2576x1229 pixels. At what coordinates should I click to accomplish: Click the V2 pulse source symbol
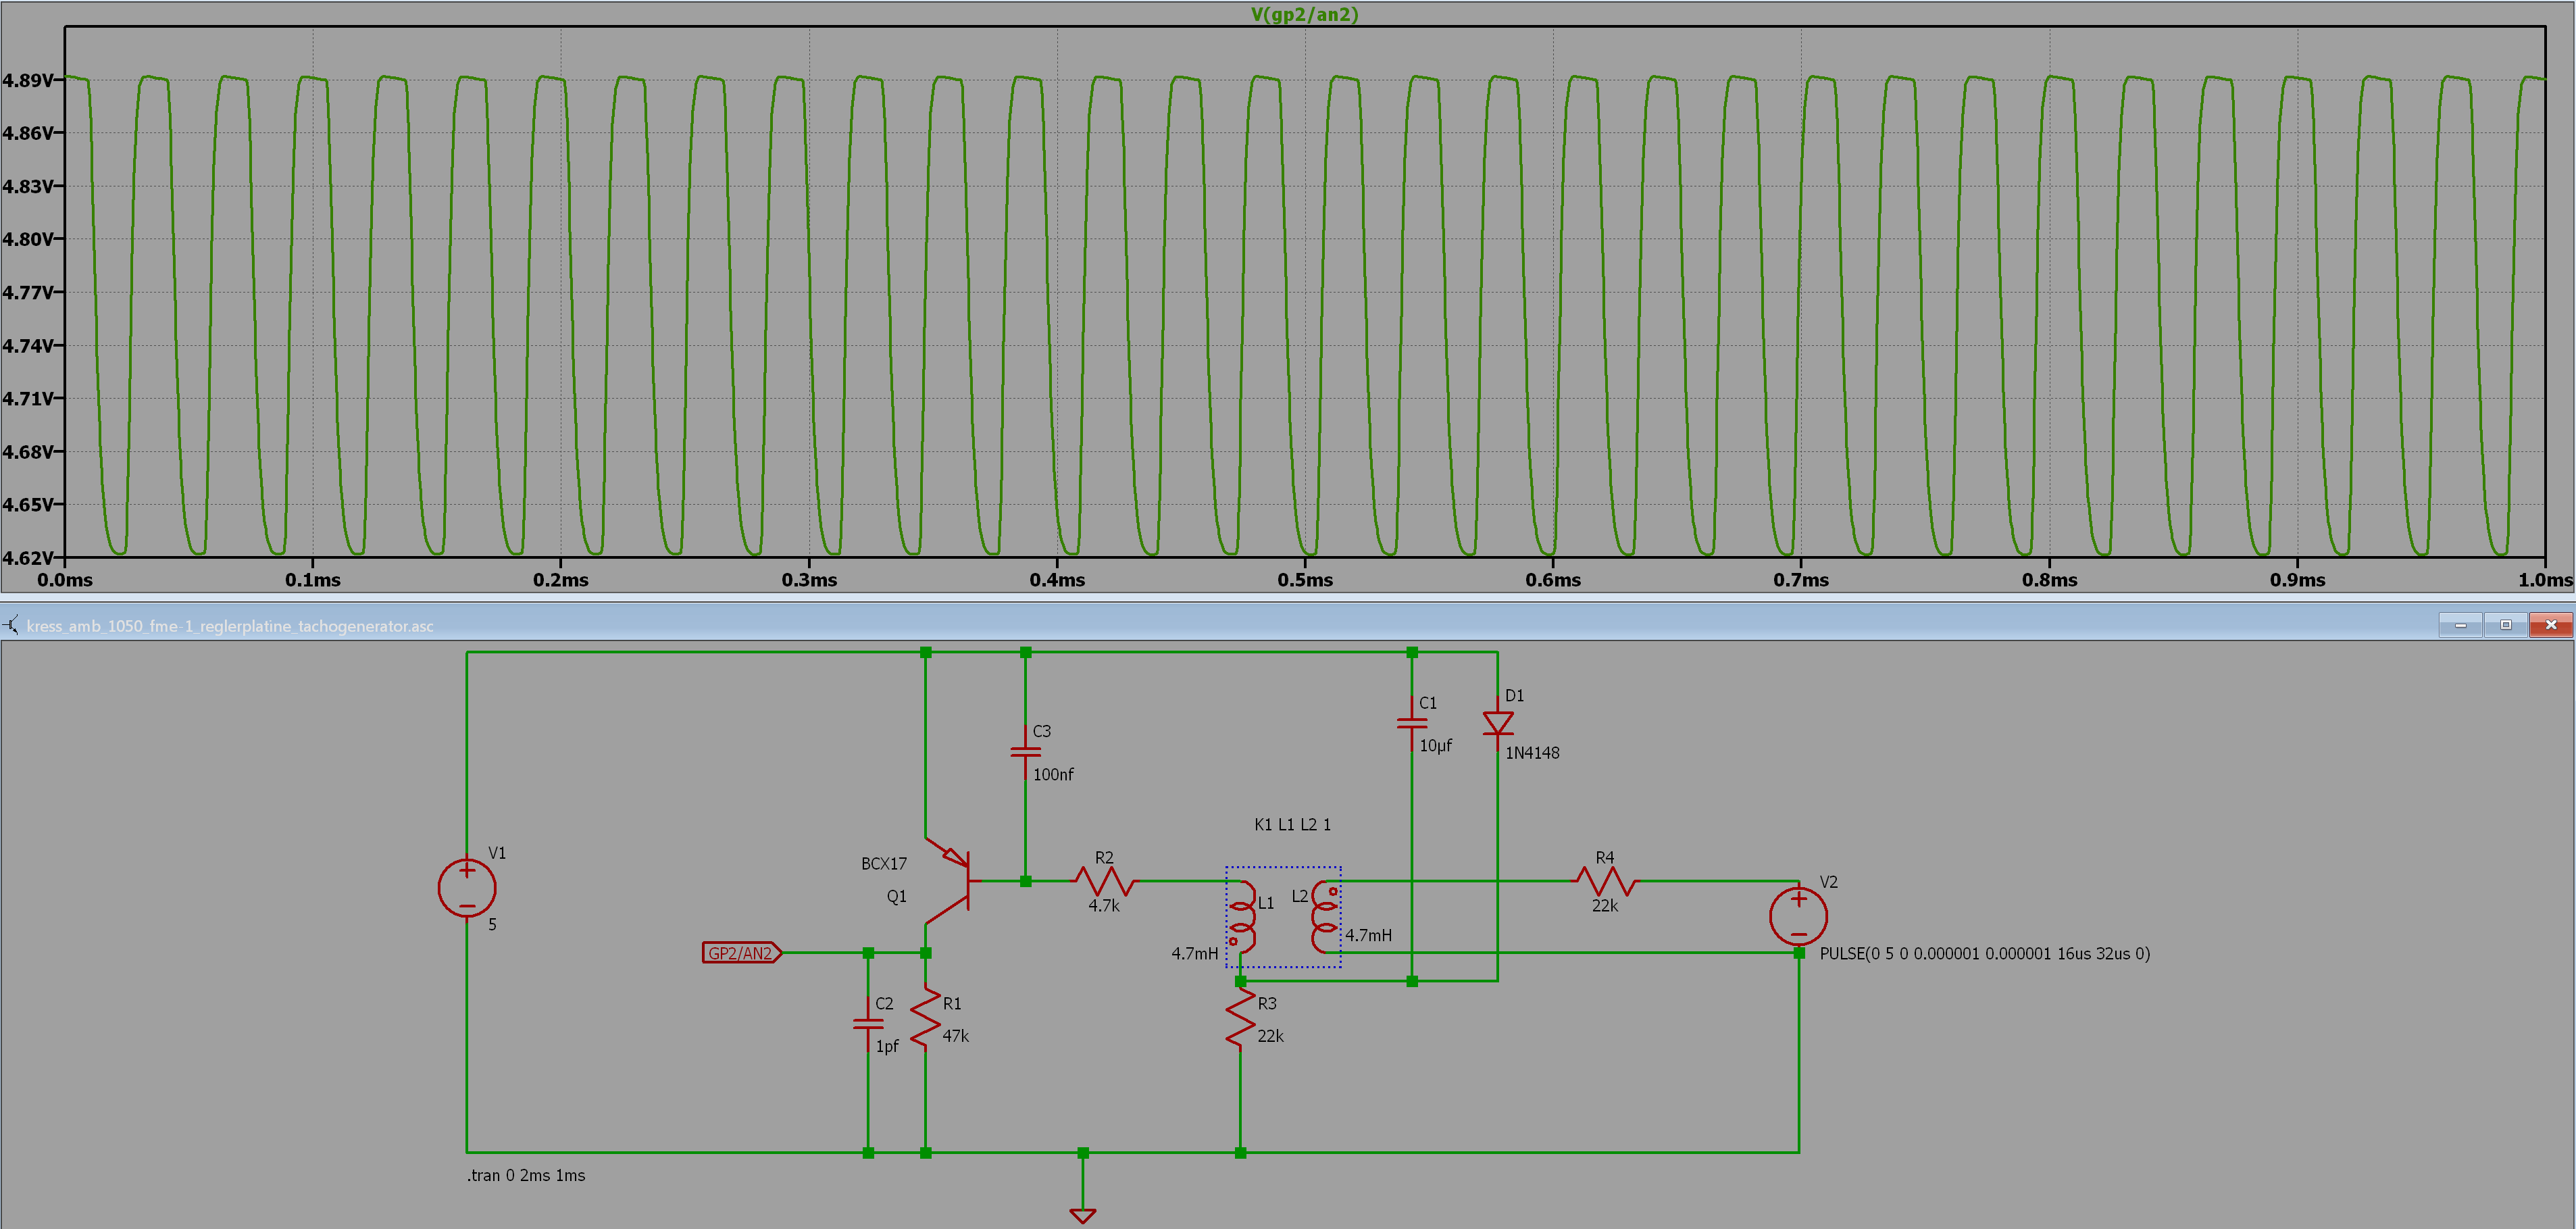point(1798,916)
